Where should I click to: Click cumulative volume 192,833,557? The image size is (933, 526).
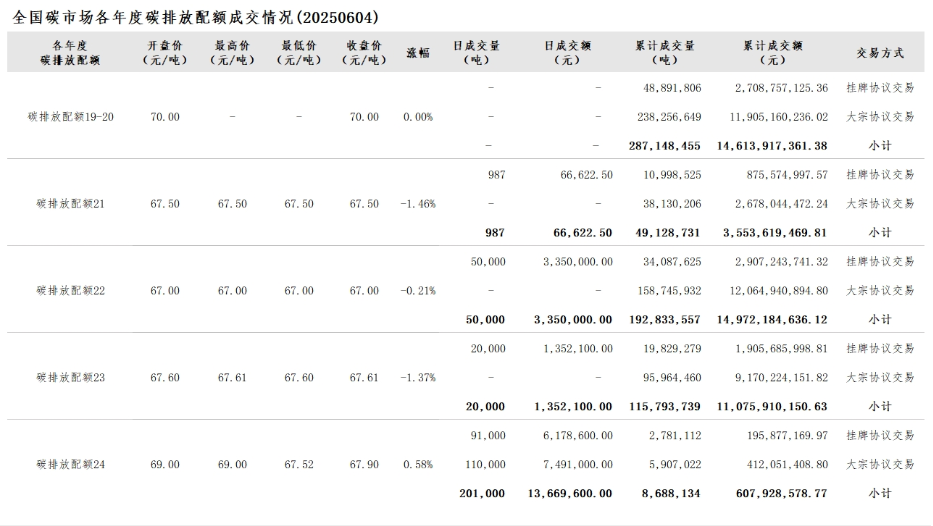[665, 320]
